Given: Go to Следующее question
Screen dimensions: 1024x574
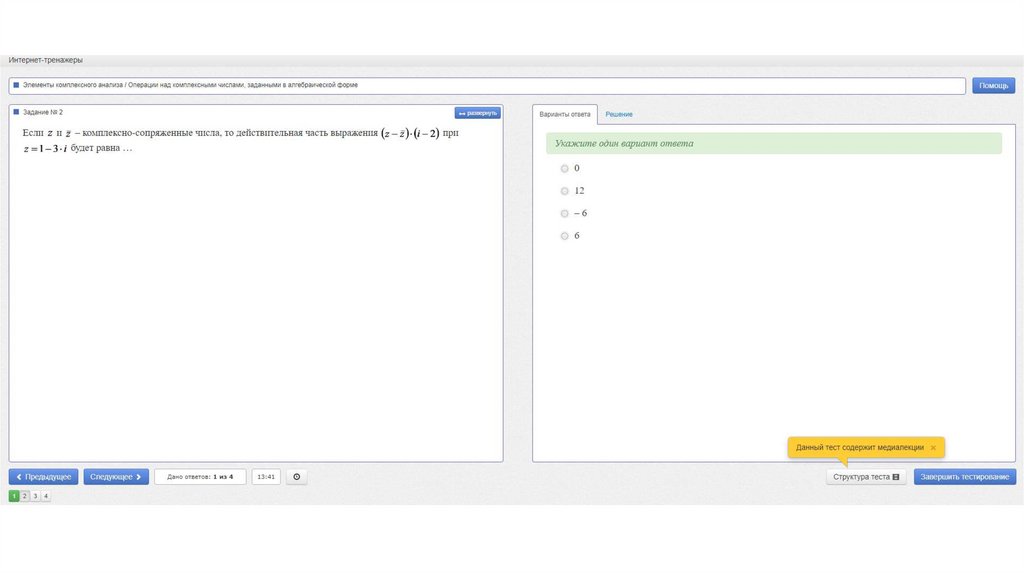Looking at the screenshot, I should pyautogui.click(x=116, y=477).
